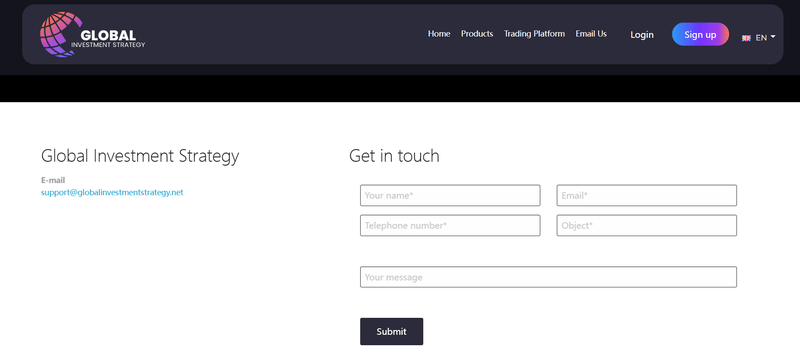Focus the Email input field

click(646, 195)
